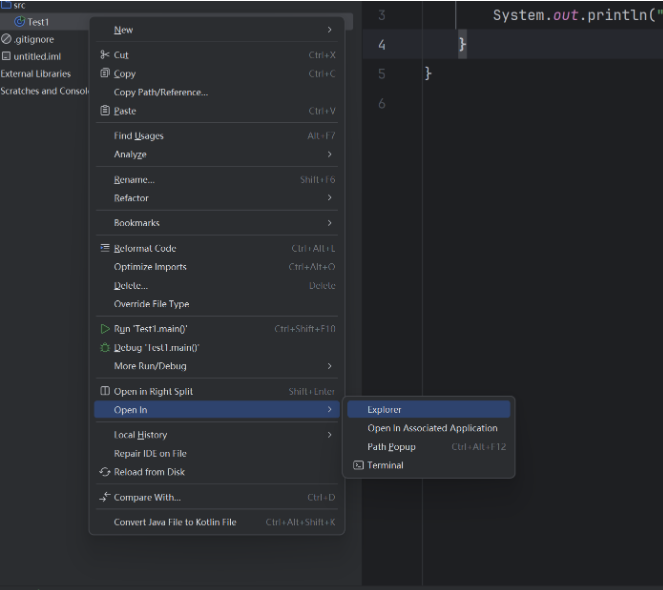
Task: Expand the Local History submenu arrow
Action: click(329, 435)
